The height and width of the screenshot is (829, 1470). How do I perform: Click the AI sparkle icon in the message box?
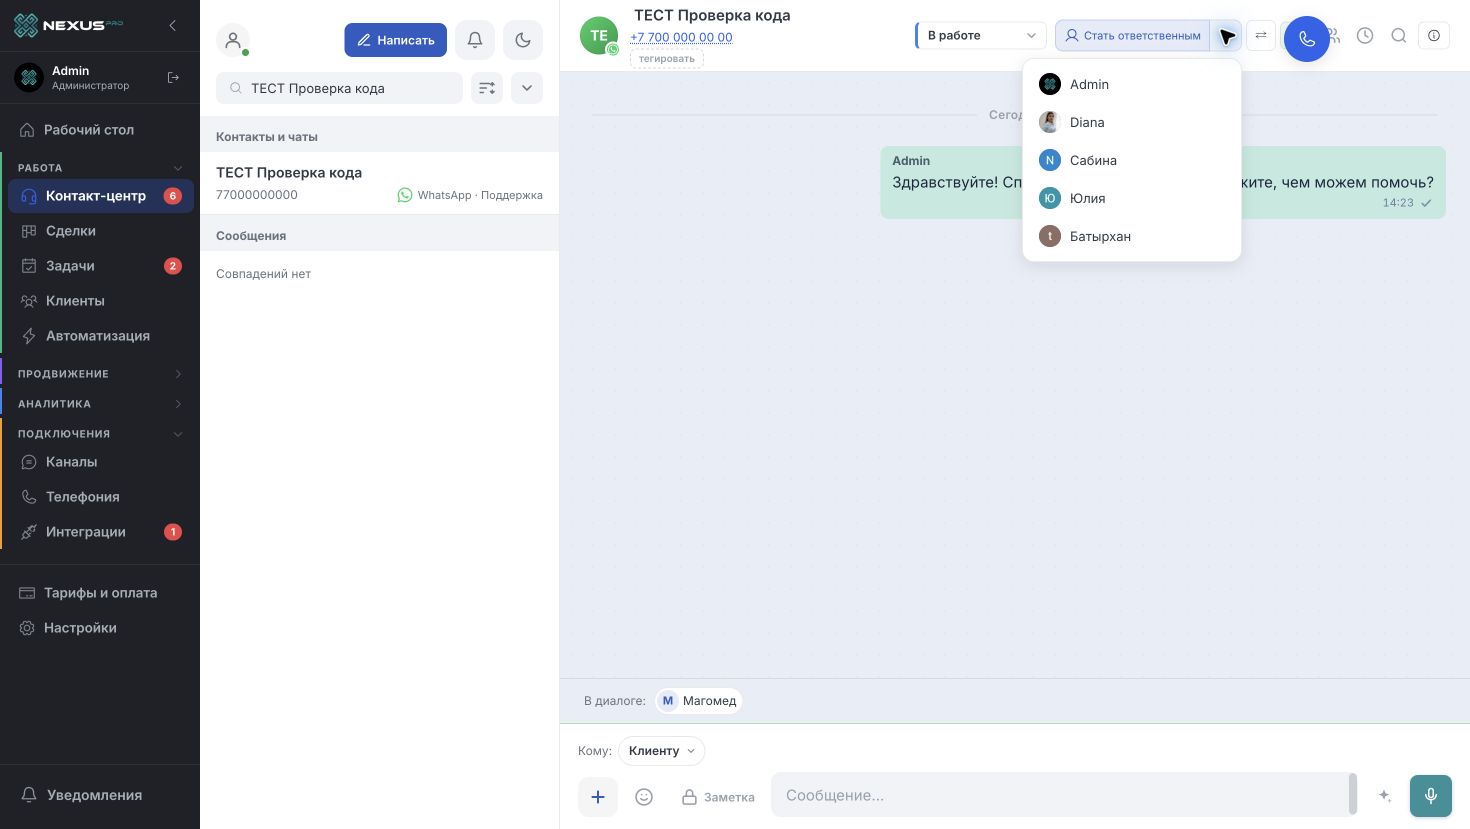[x=1385, y=796]
